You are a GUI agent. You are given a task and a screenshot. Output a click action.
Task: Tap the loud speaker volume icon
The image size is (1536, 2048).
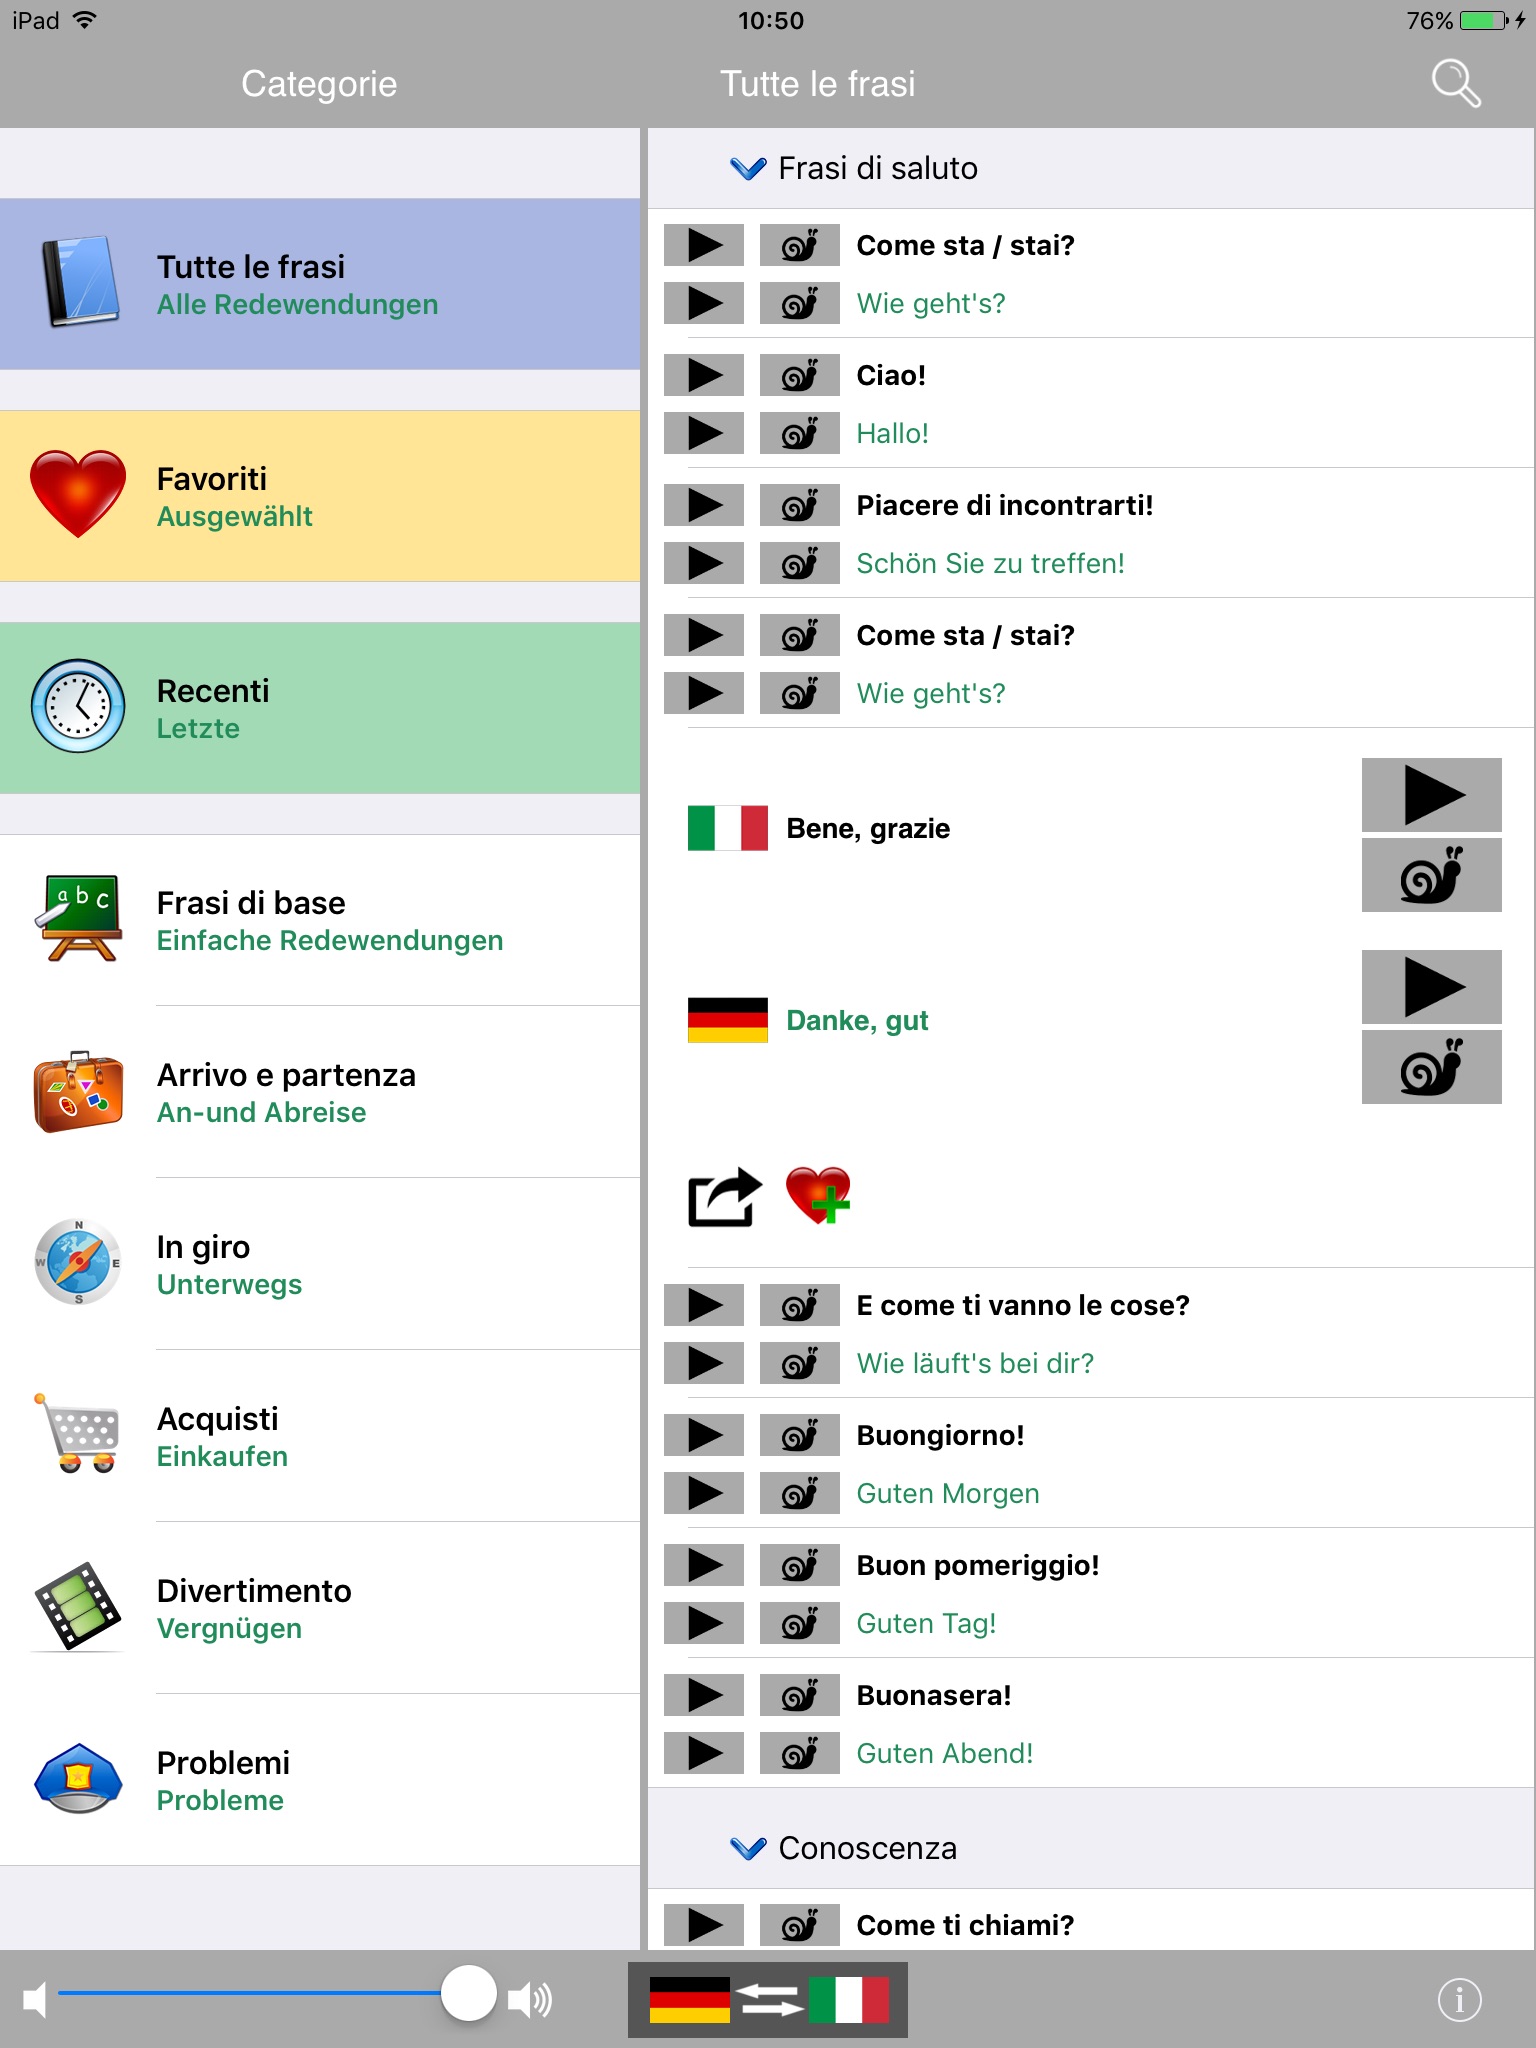click(x=530, y=1999)
